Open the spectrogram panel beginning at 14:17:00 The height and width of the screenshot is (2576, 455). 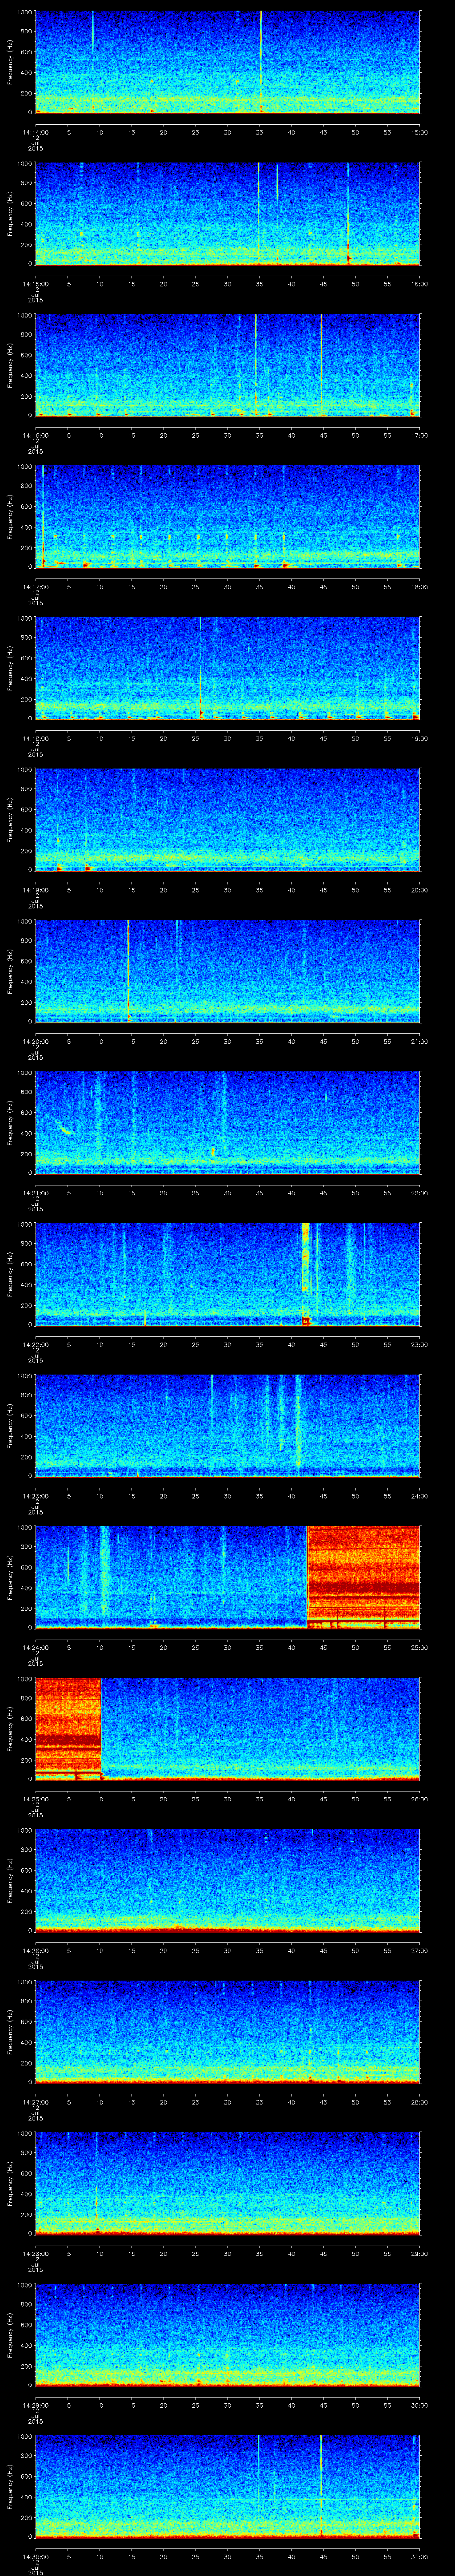tap(227, 516)
